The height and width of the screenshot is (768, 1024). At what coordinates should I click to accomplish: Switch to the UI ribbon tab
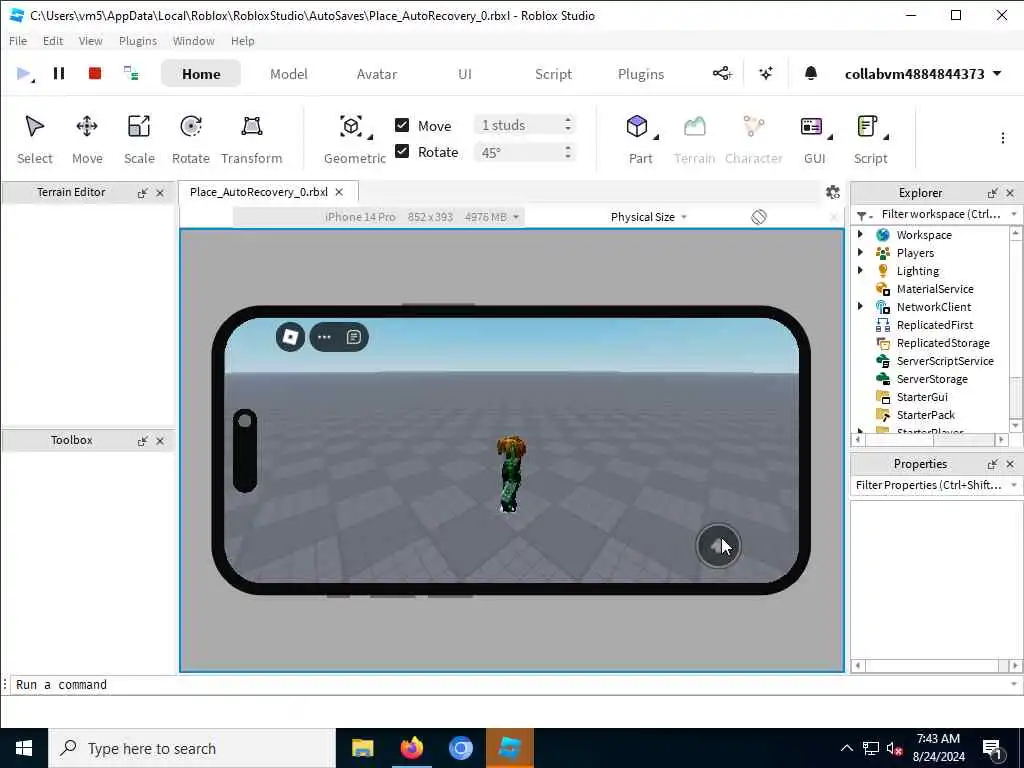tap(465, 74)
